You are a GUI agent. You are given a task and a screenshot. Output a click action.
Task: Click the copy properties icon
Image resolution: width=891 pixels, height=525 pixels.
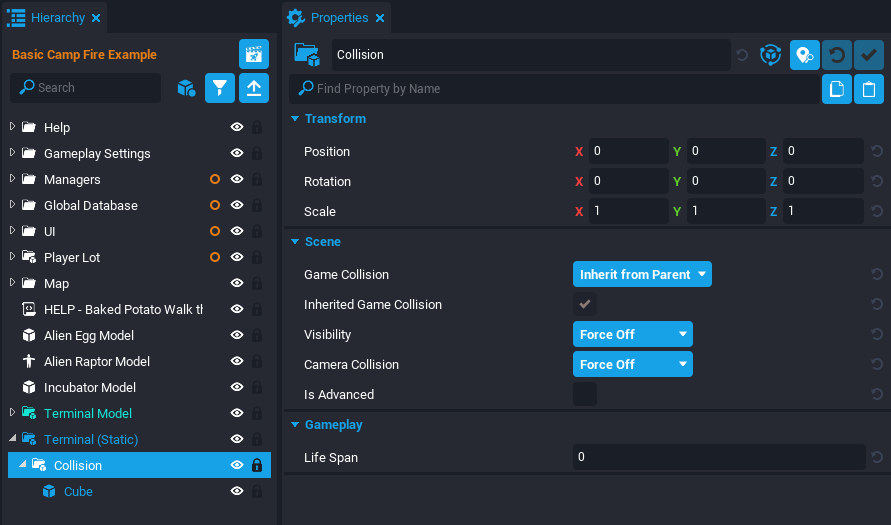[x=837, y=89]
